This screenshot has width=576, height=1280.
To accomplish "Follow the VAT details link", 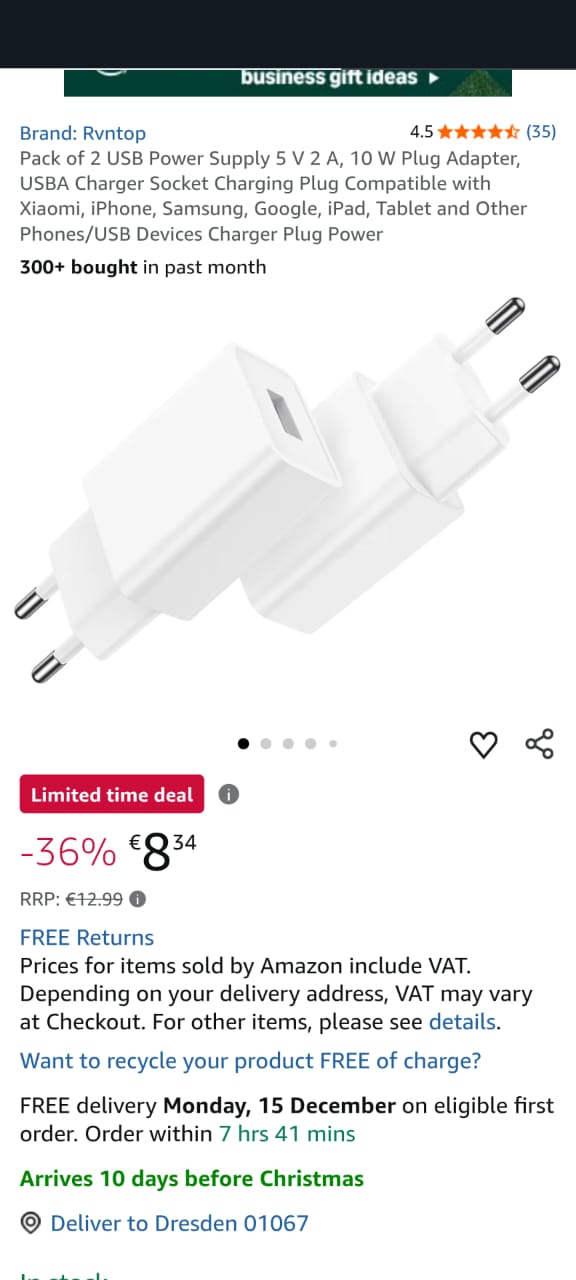I will [462, 1022].
